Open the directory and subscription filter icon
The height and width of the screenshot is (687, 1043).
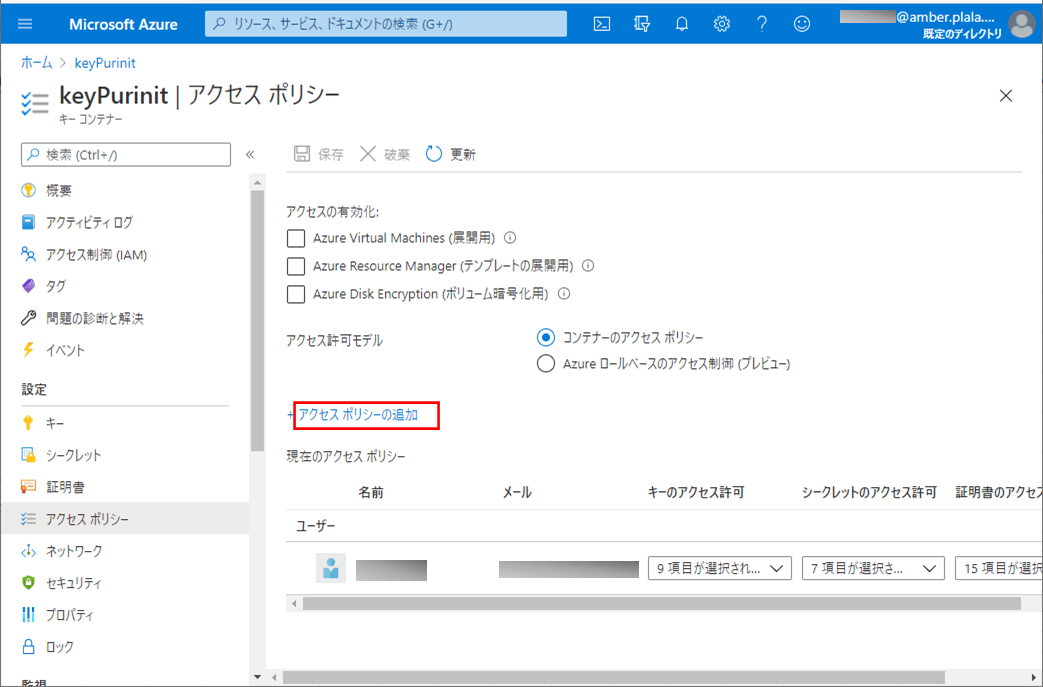click(642, 24)
